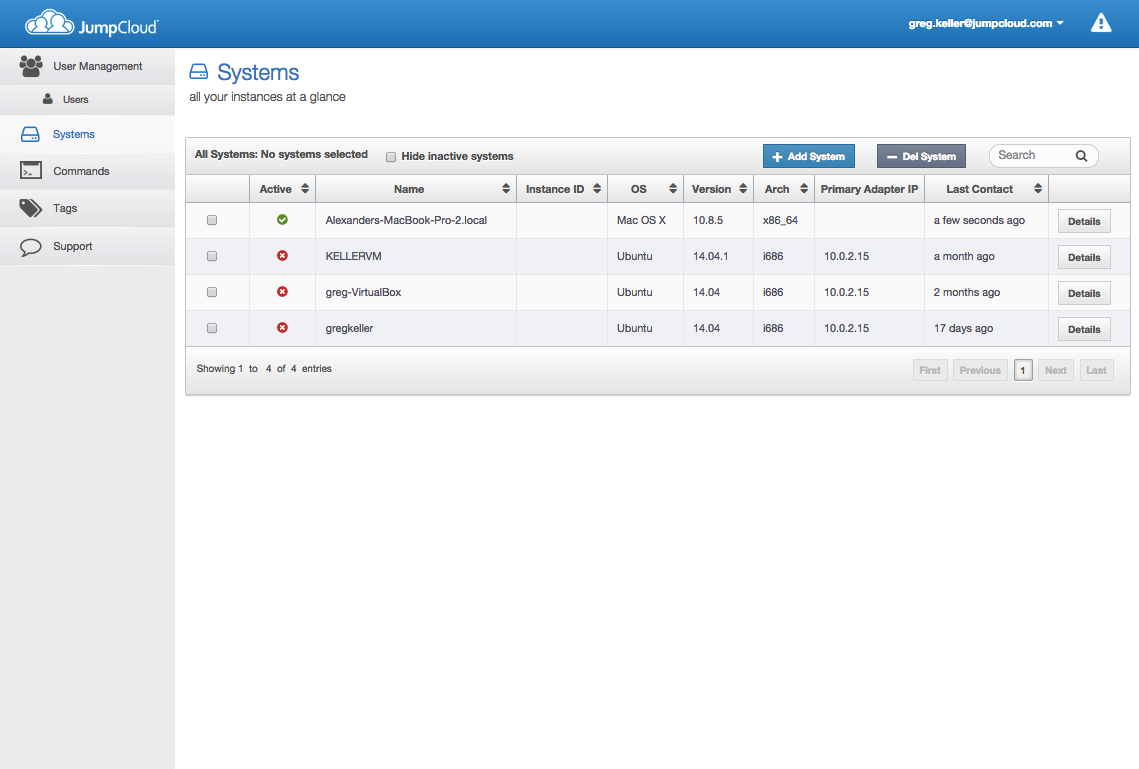Click the search magnifier icon
Viewport: 1139px width, 769px height.
click(x=1081, y=155)
